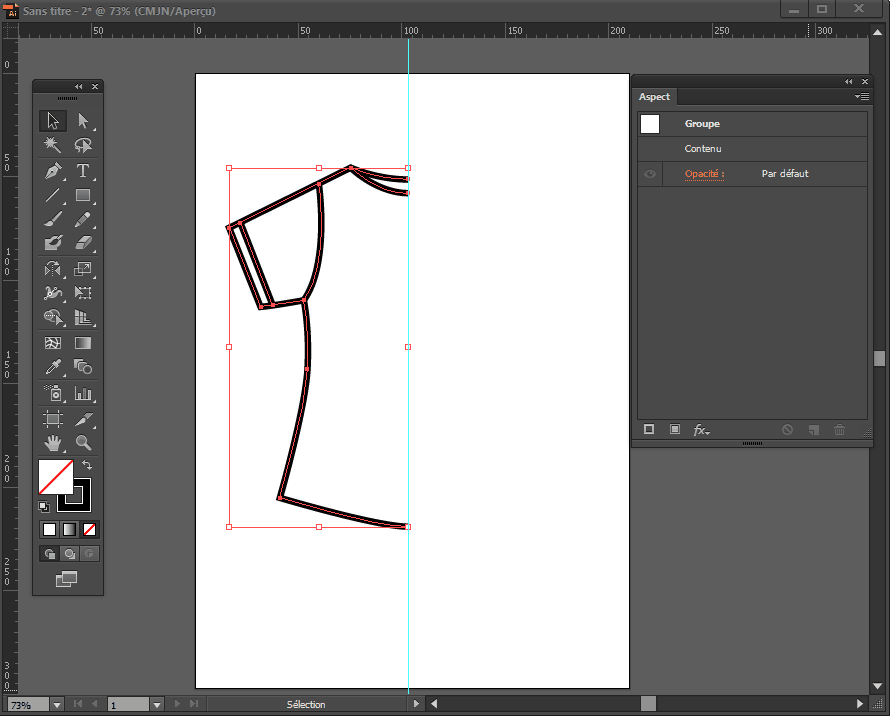Screen dimensions: 890x716
Task: Select the Rectangle tool
Action: click(x=83, y=195)
